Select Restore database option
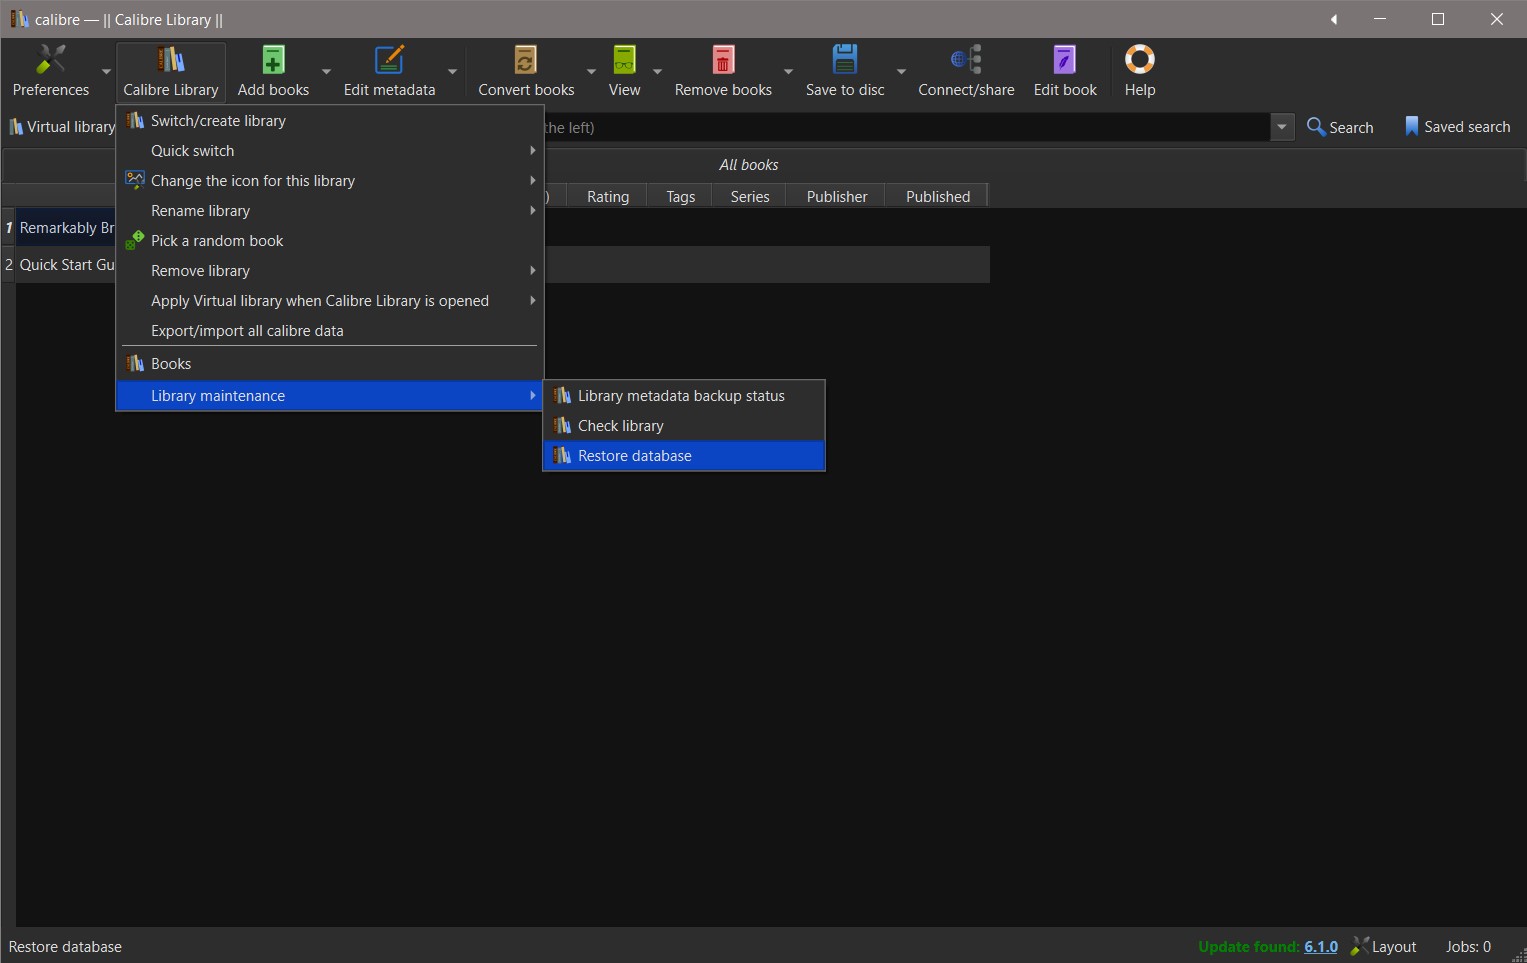 pyautogui.click(x=684, y=456)
